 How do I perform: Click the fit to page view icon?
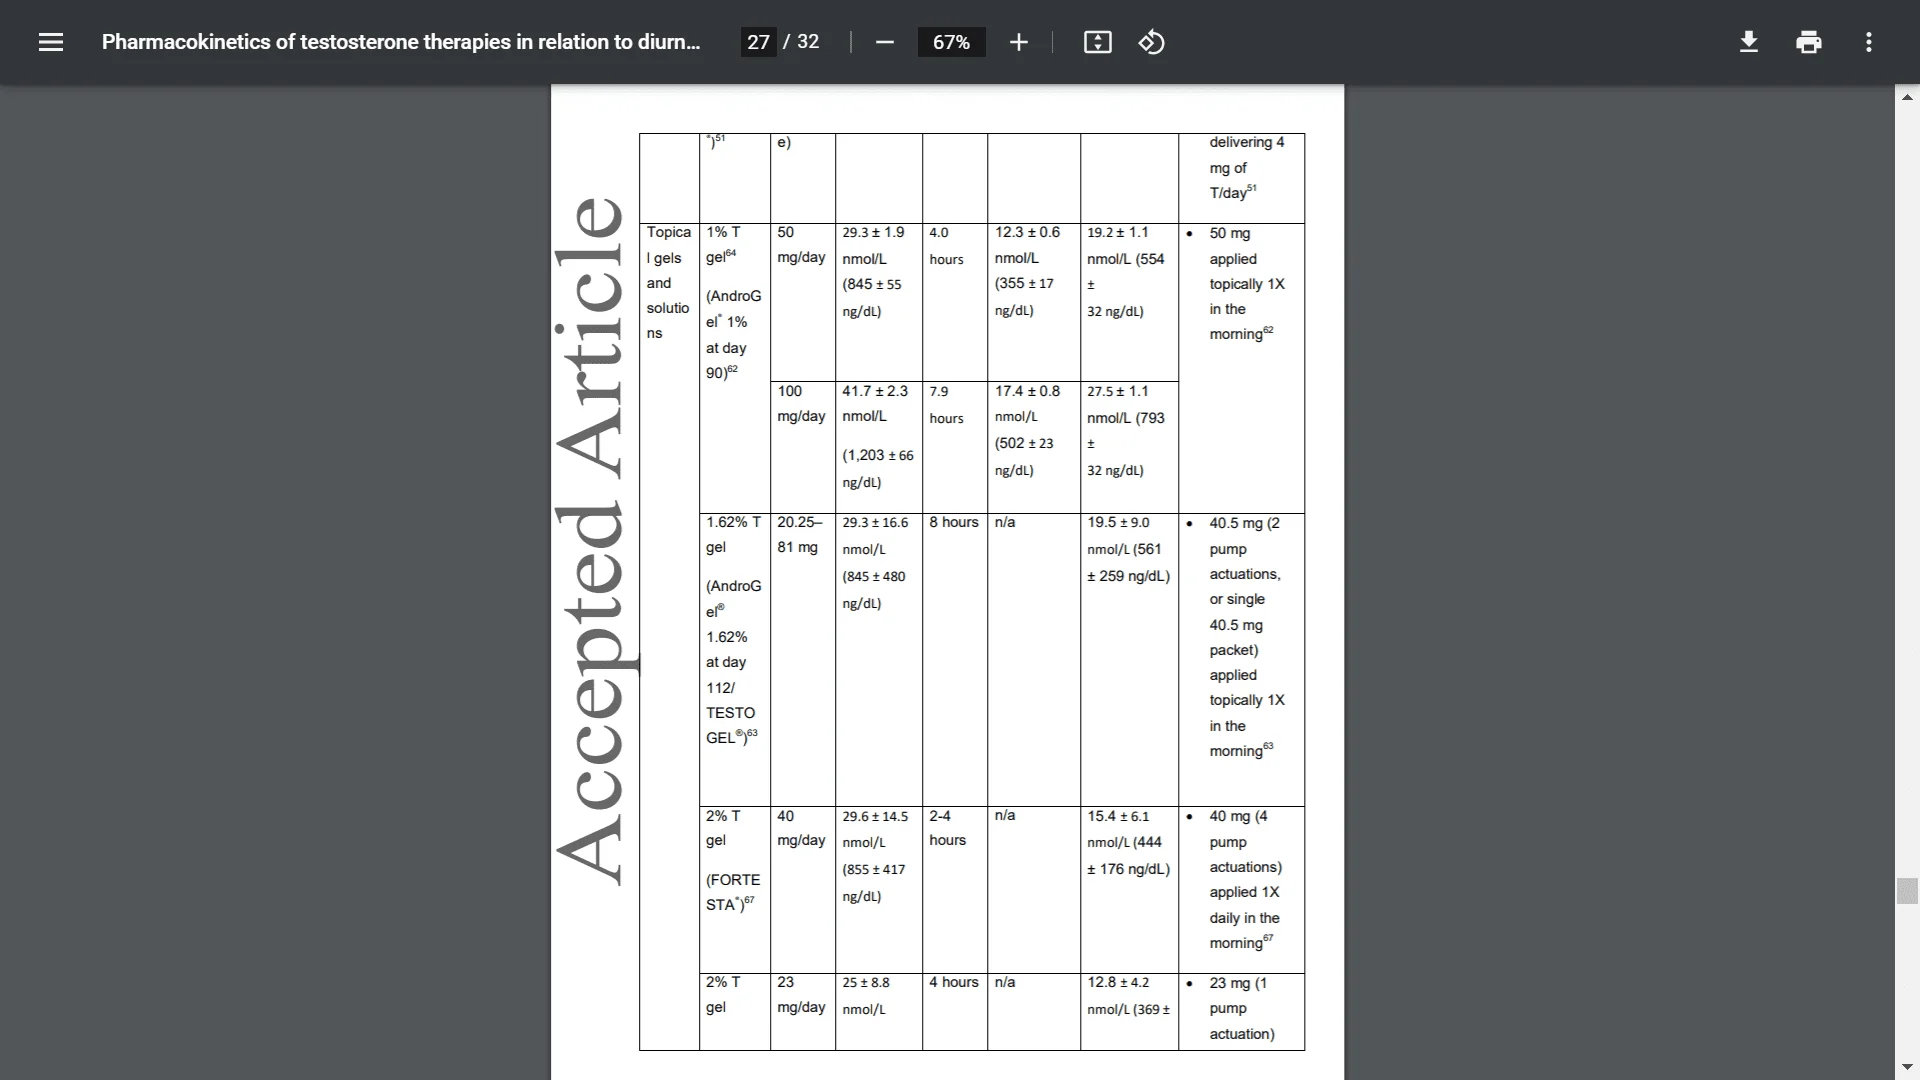tap(1097, 42)
